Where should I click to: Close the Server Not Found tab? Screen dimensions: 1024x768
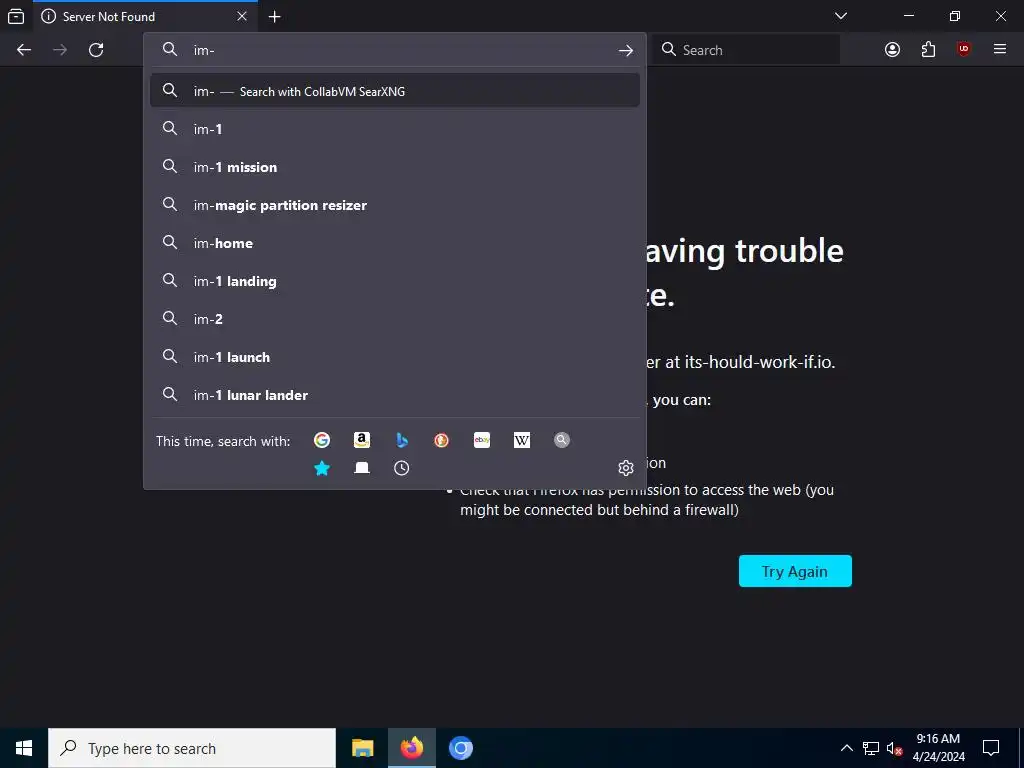[242, 16]
